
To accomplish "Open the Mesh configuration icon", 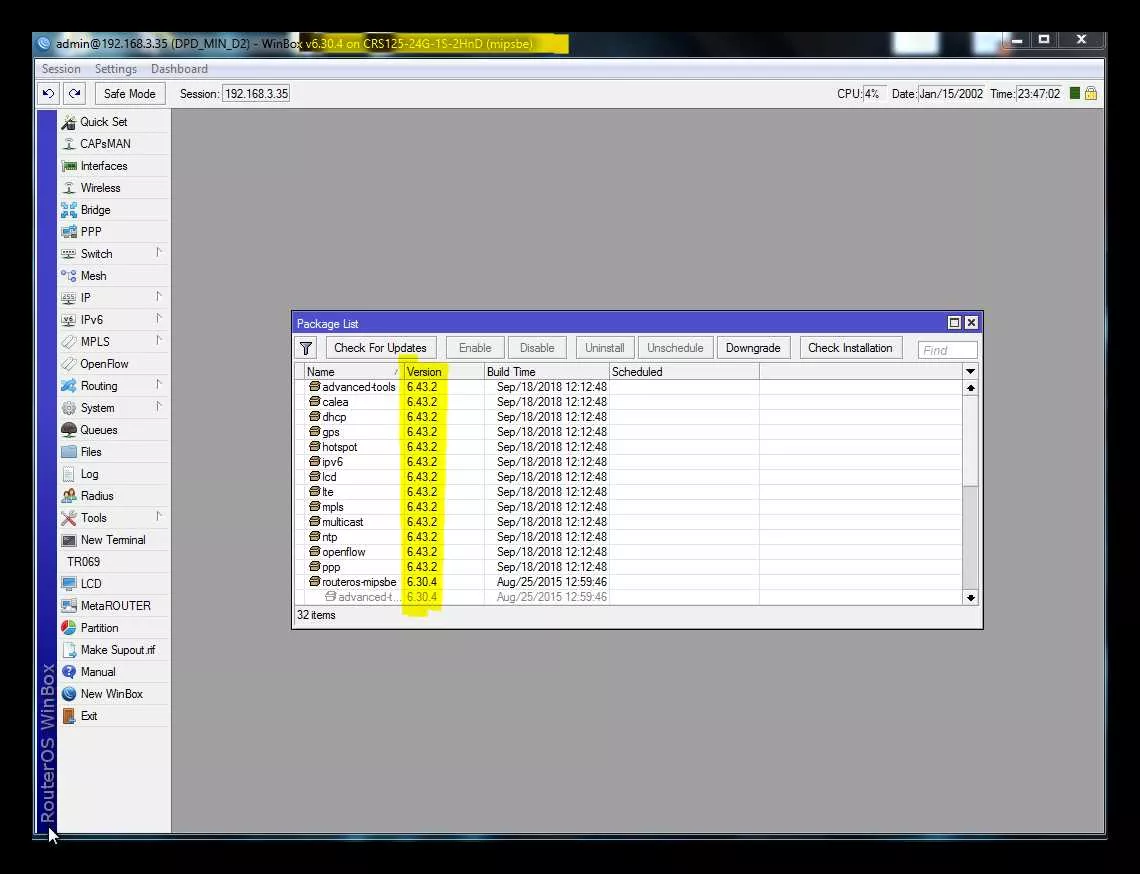I will click(69, 276).
